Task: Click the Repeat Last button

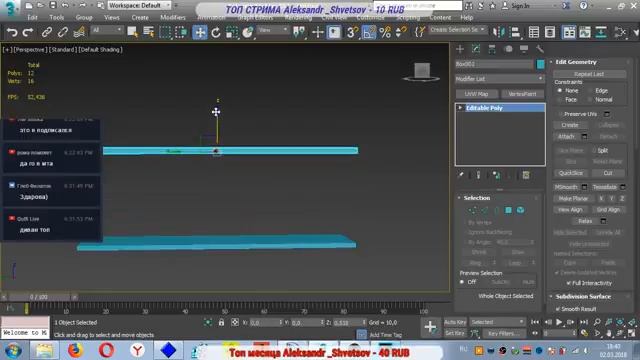Action: tap(589, 74)
